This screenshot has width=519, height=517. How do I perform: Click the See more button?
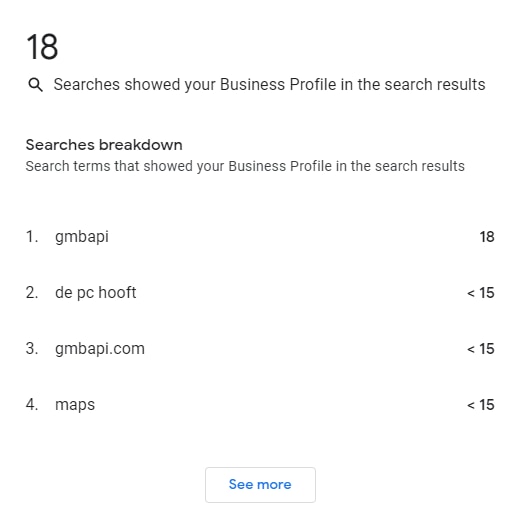[x=260, y=485]
